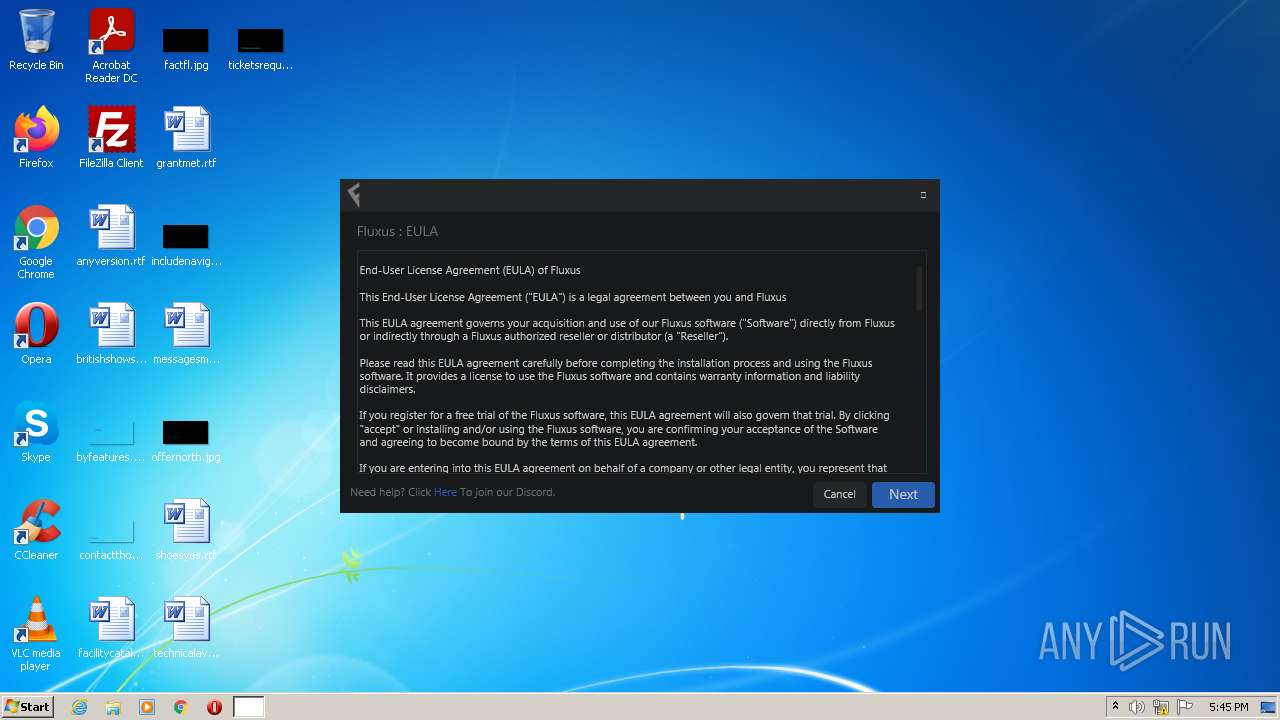The width and height of the screenshot is (1280, 720).
Task: Open Opera from the taskbar
Action: point(214,707)
